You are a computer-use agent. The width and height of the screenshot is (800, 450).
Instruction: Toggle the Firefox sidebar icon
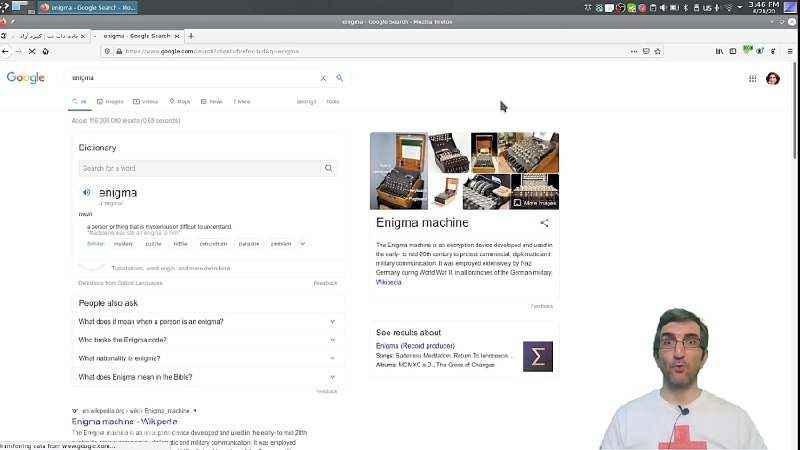click(733, 51)
